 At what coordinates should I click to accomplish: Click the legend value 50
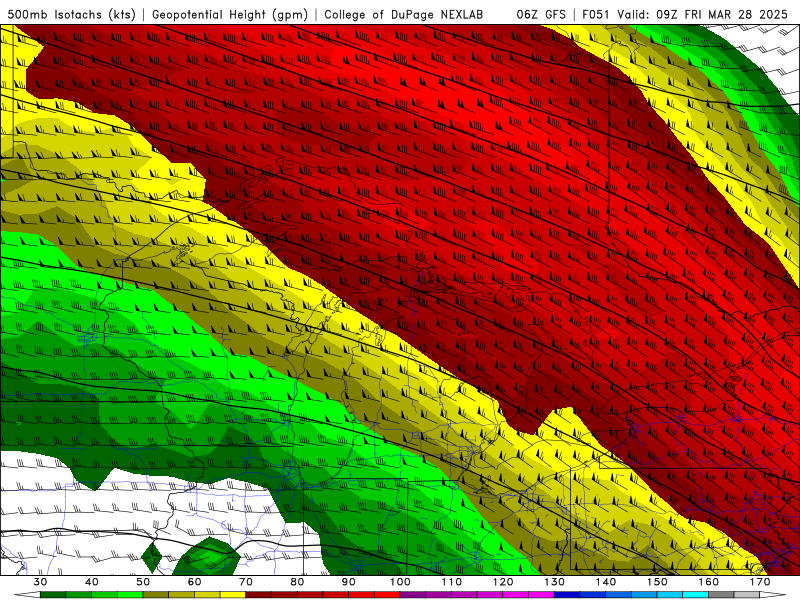[x=143, y=582]
